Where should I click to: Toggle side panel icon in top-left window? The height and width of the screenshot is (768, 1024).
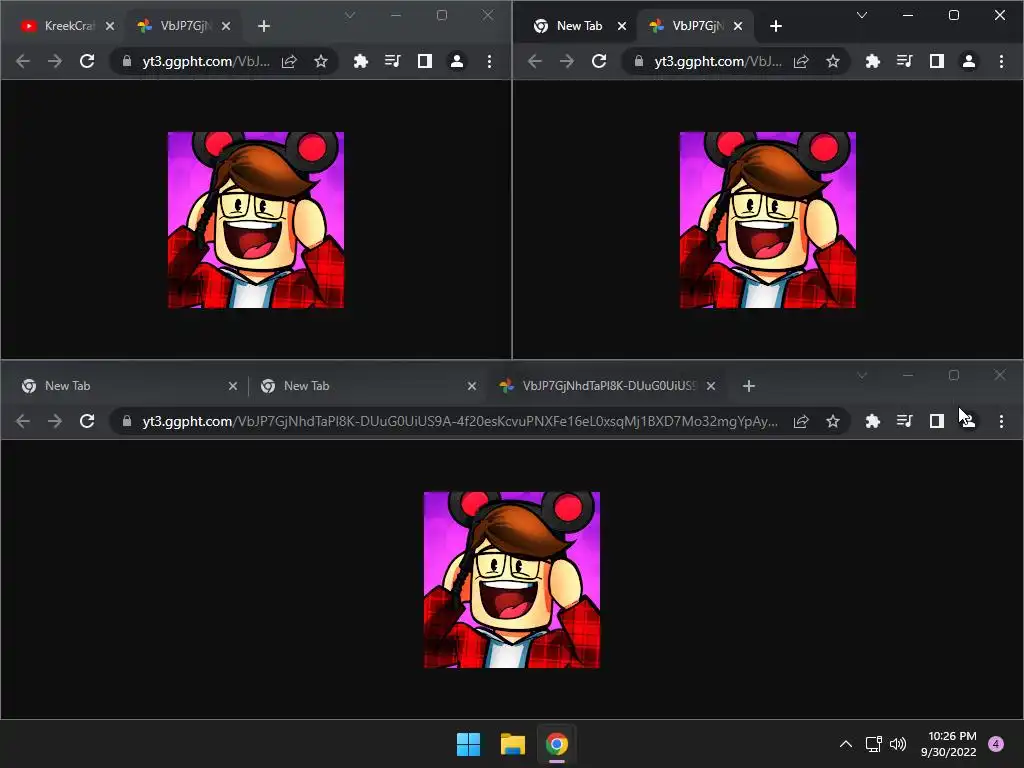pos(424,61)
